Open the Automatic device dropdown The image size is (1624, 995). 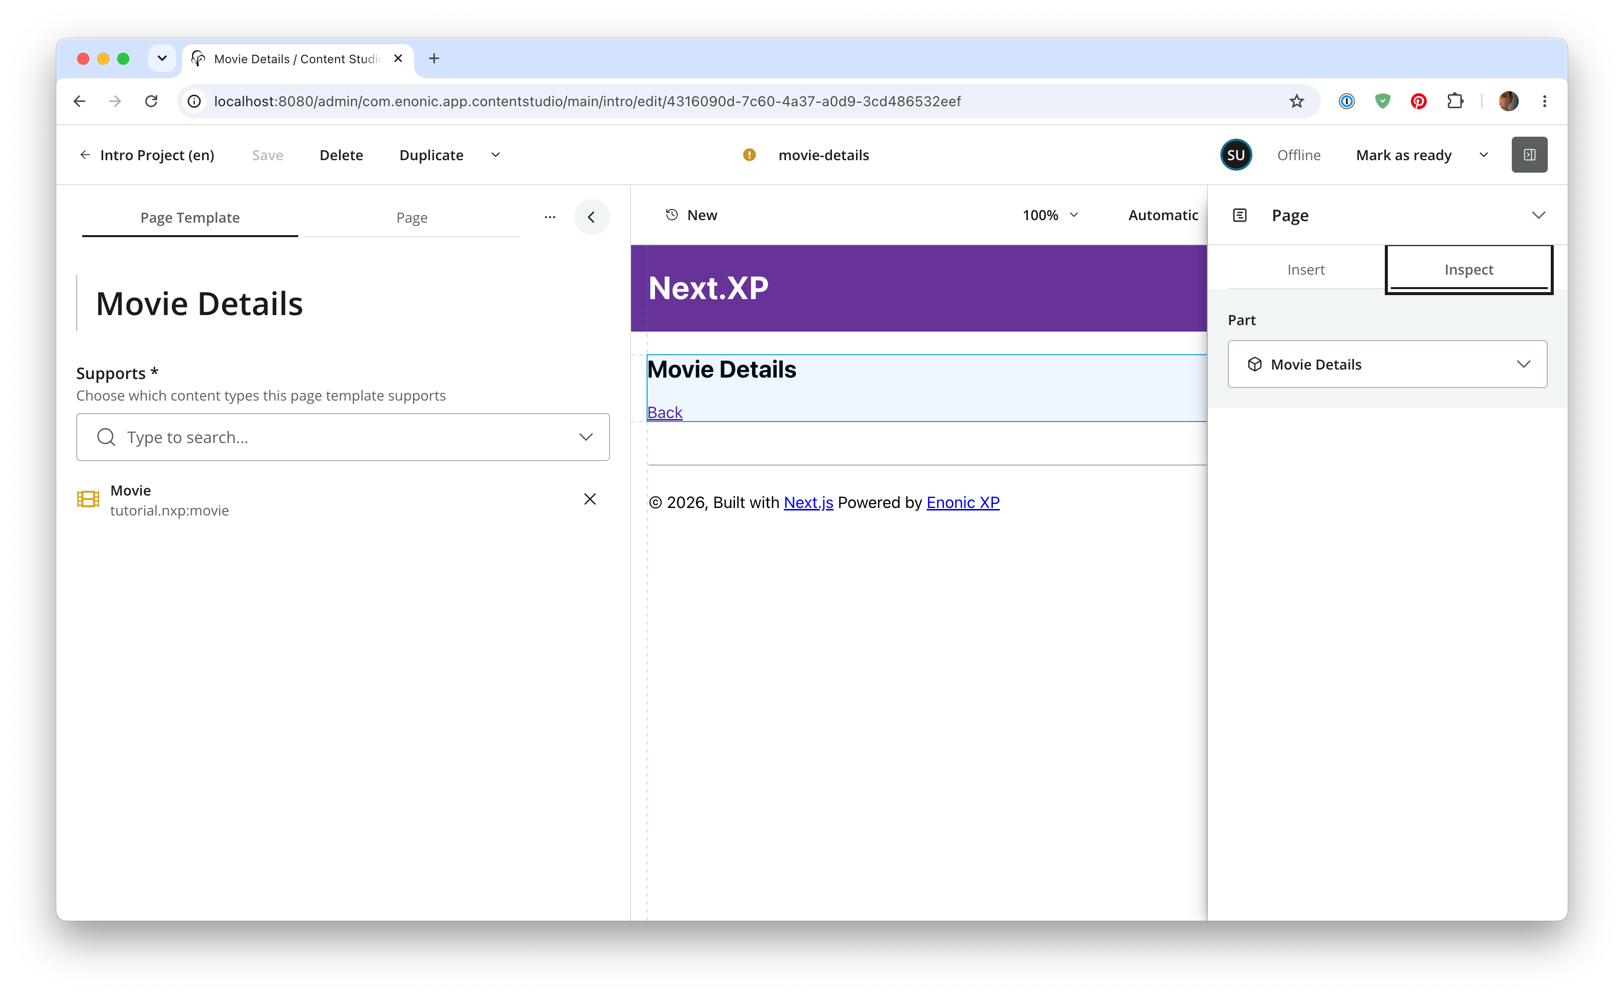[1163, 215]
